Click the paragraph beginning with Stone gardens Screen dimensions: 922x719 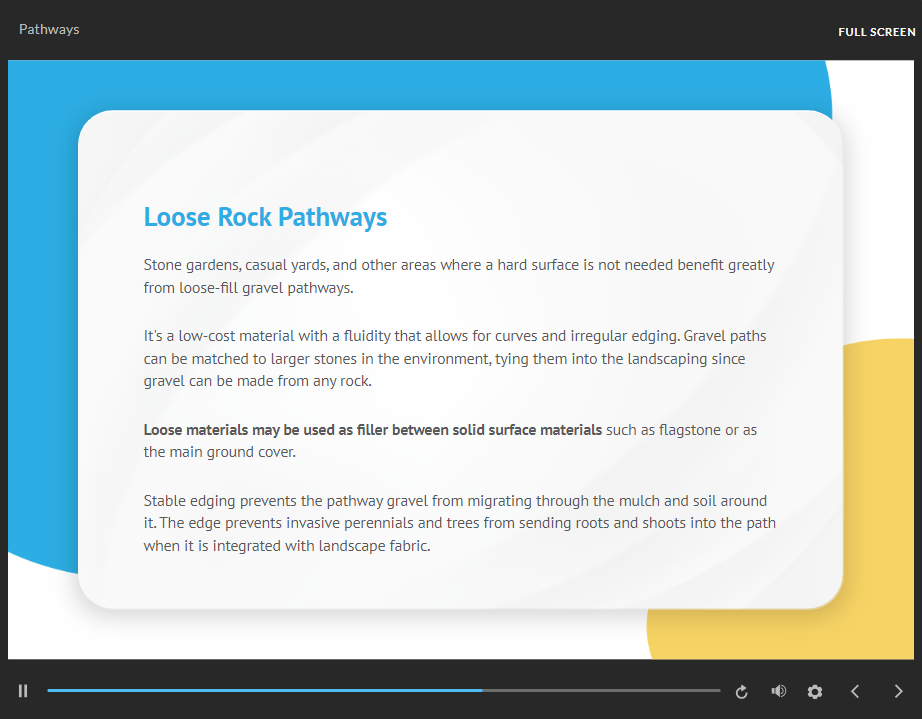(458, 277)
